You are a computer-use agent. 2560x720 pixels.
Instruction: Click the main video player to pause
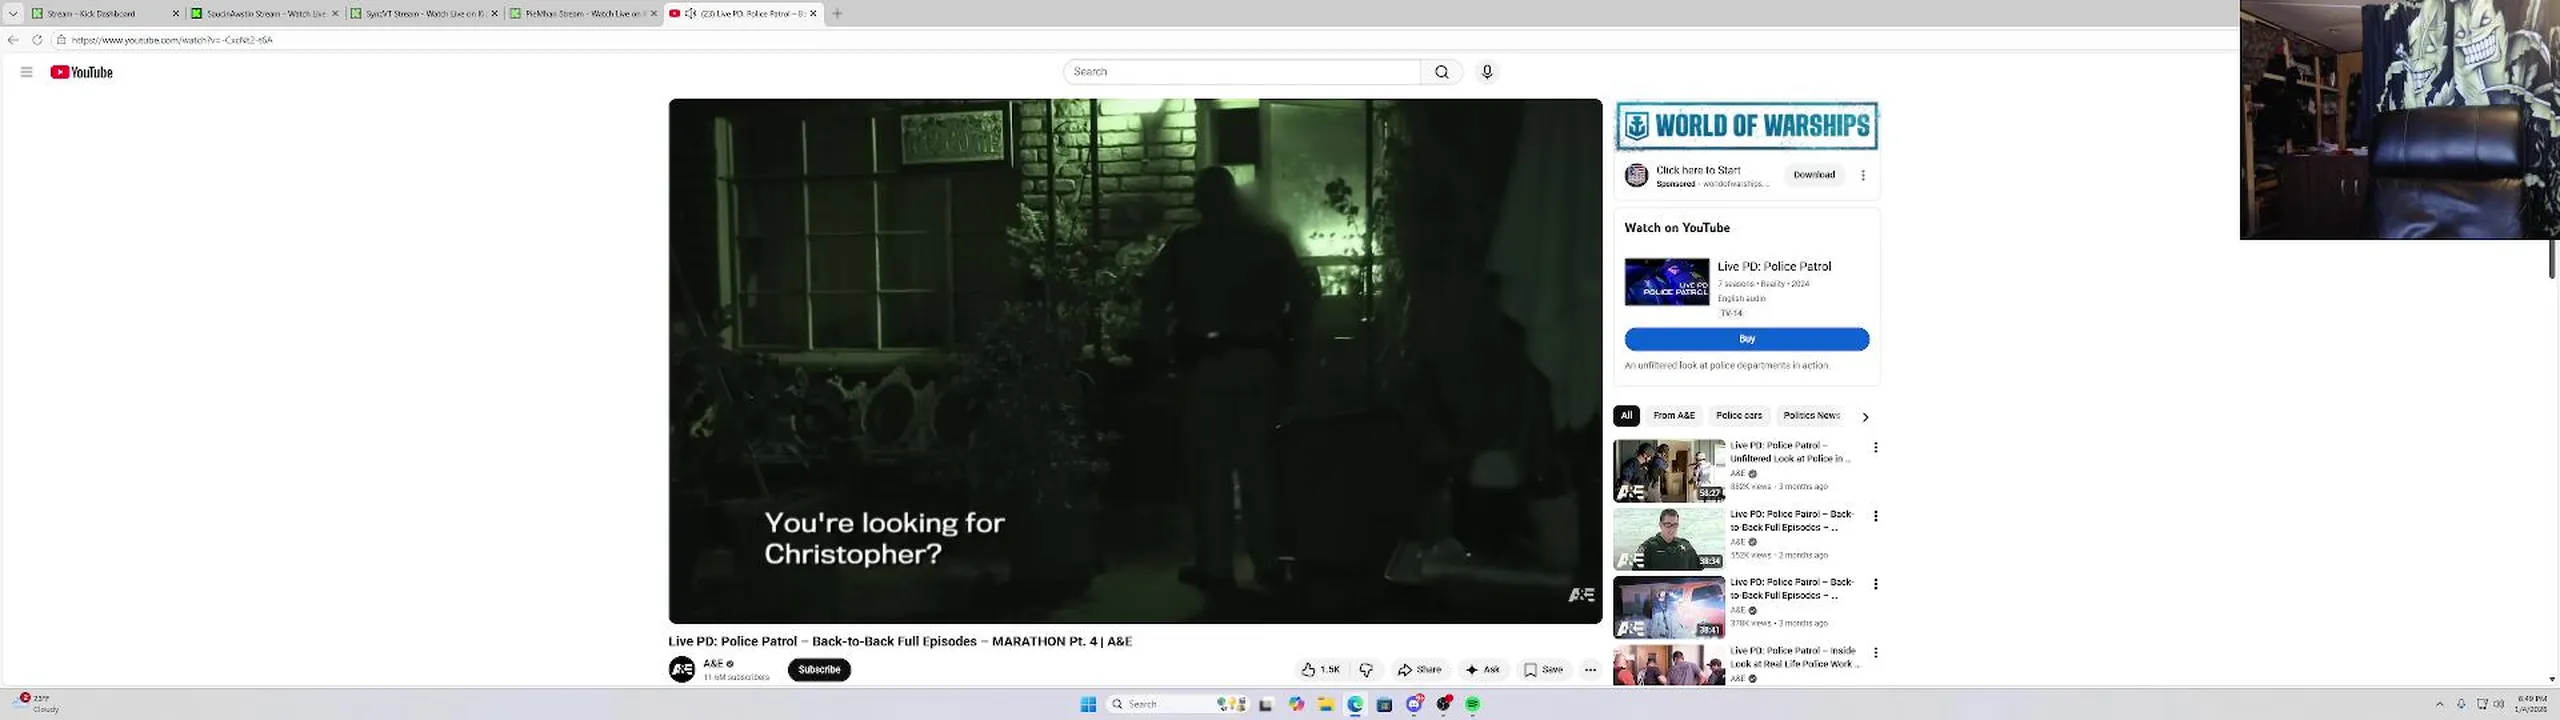(x=1135, y=361)
